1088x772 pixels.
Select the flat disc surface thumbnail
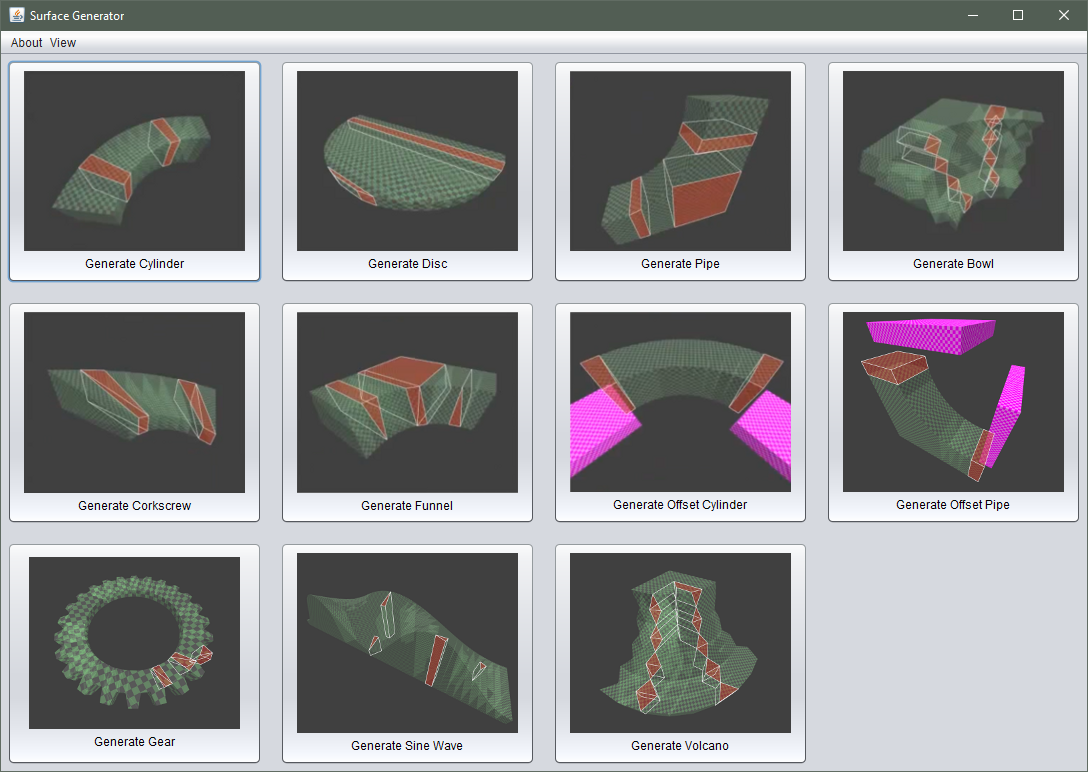coord(407,160)
